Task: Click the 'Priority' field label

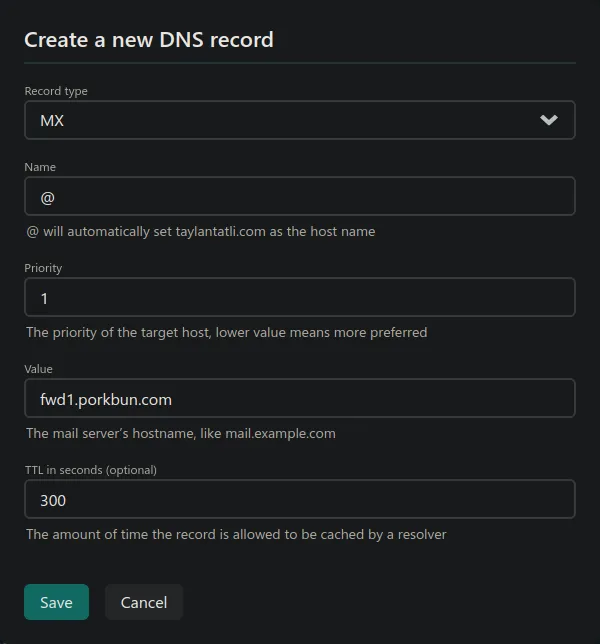Action: (43, 268)
